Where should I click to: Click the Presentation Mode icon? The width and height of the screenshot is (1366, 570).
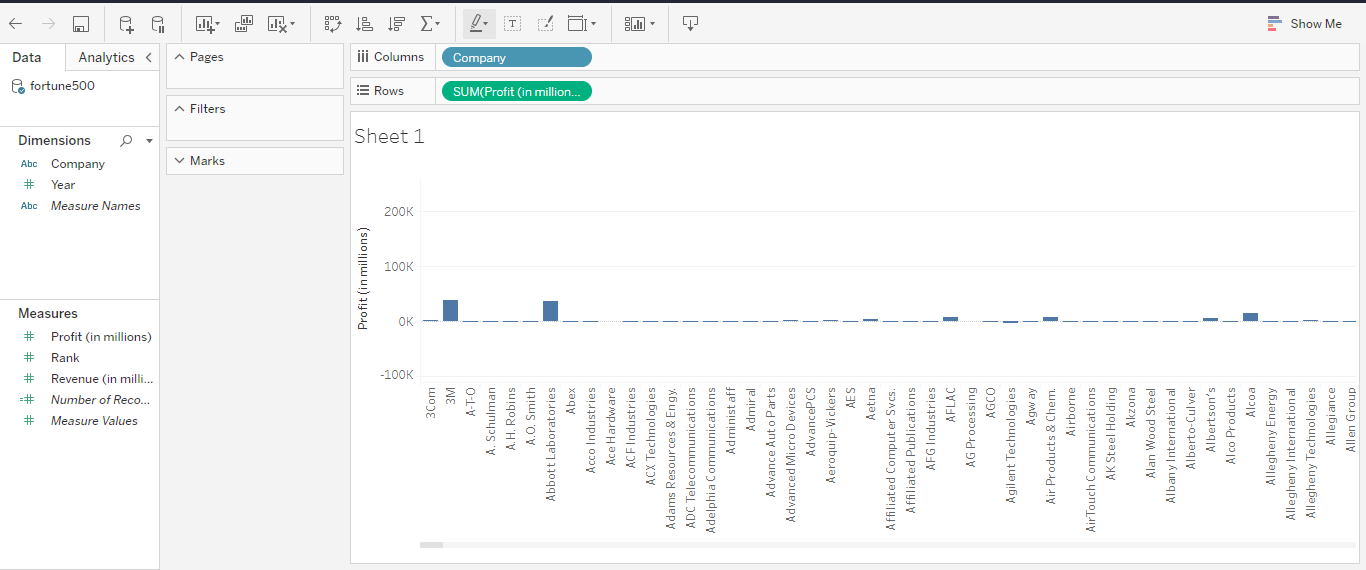click(x=690, y=24)
